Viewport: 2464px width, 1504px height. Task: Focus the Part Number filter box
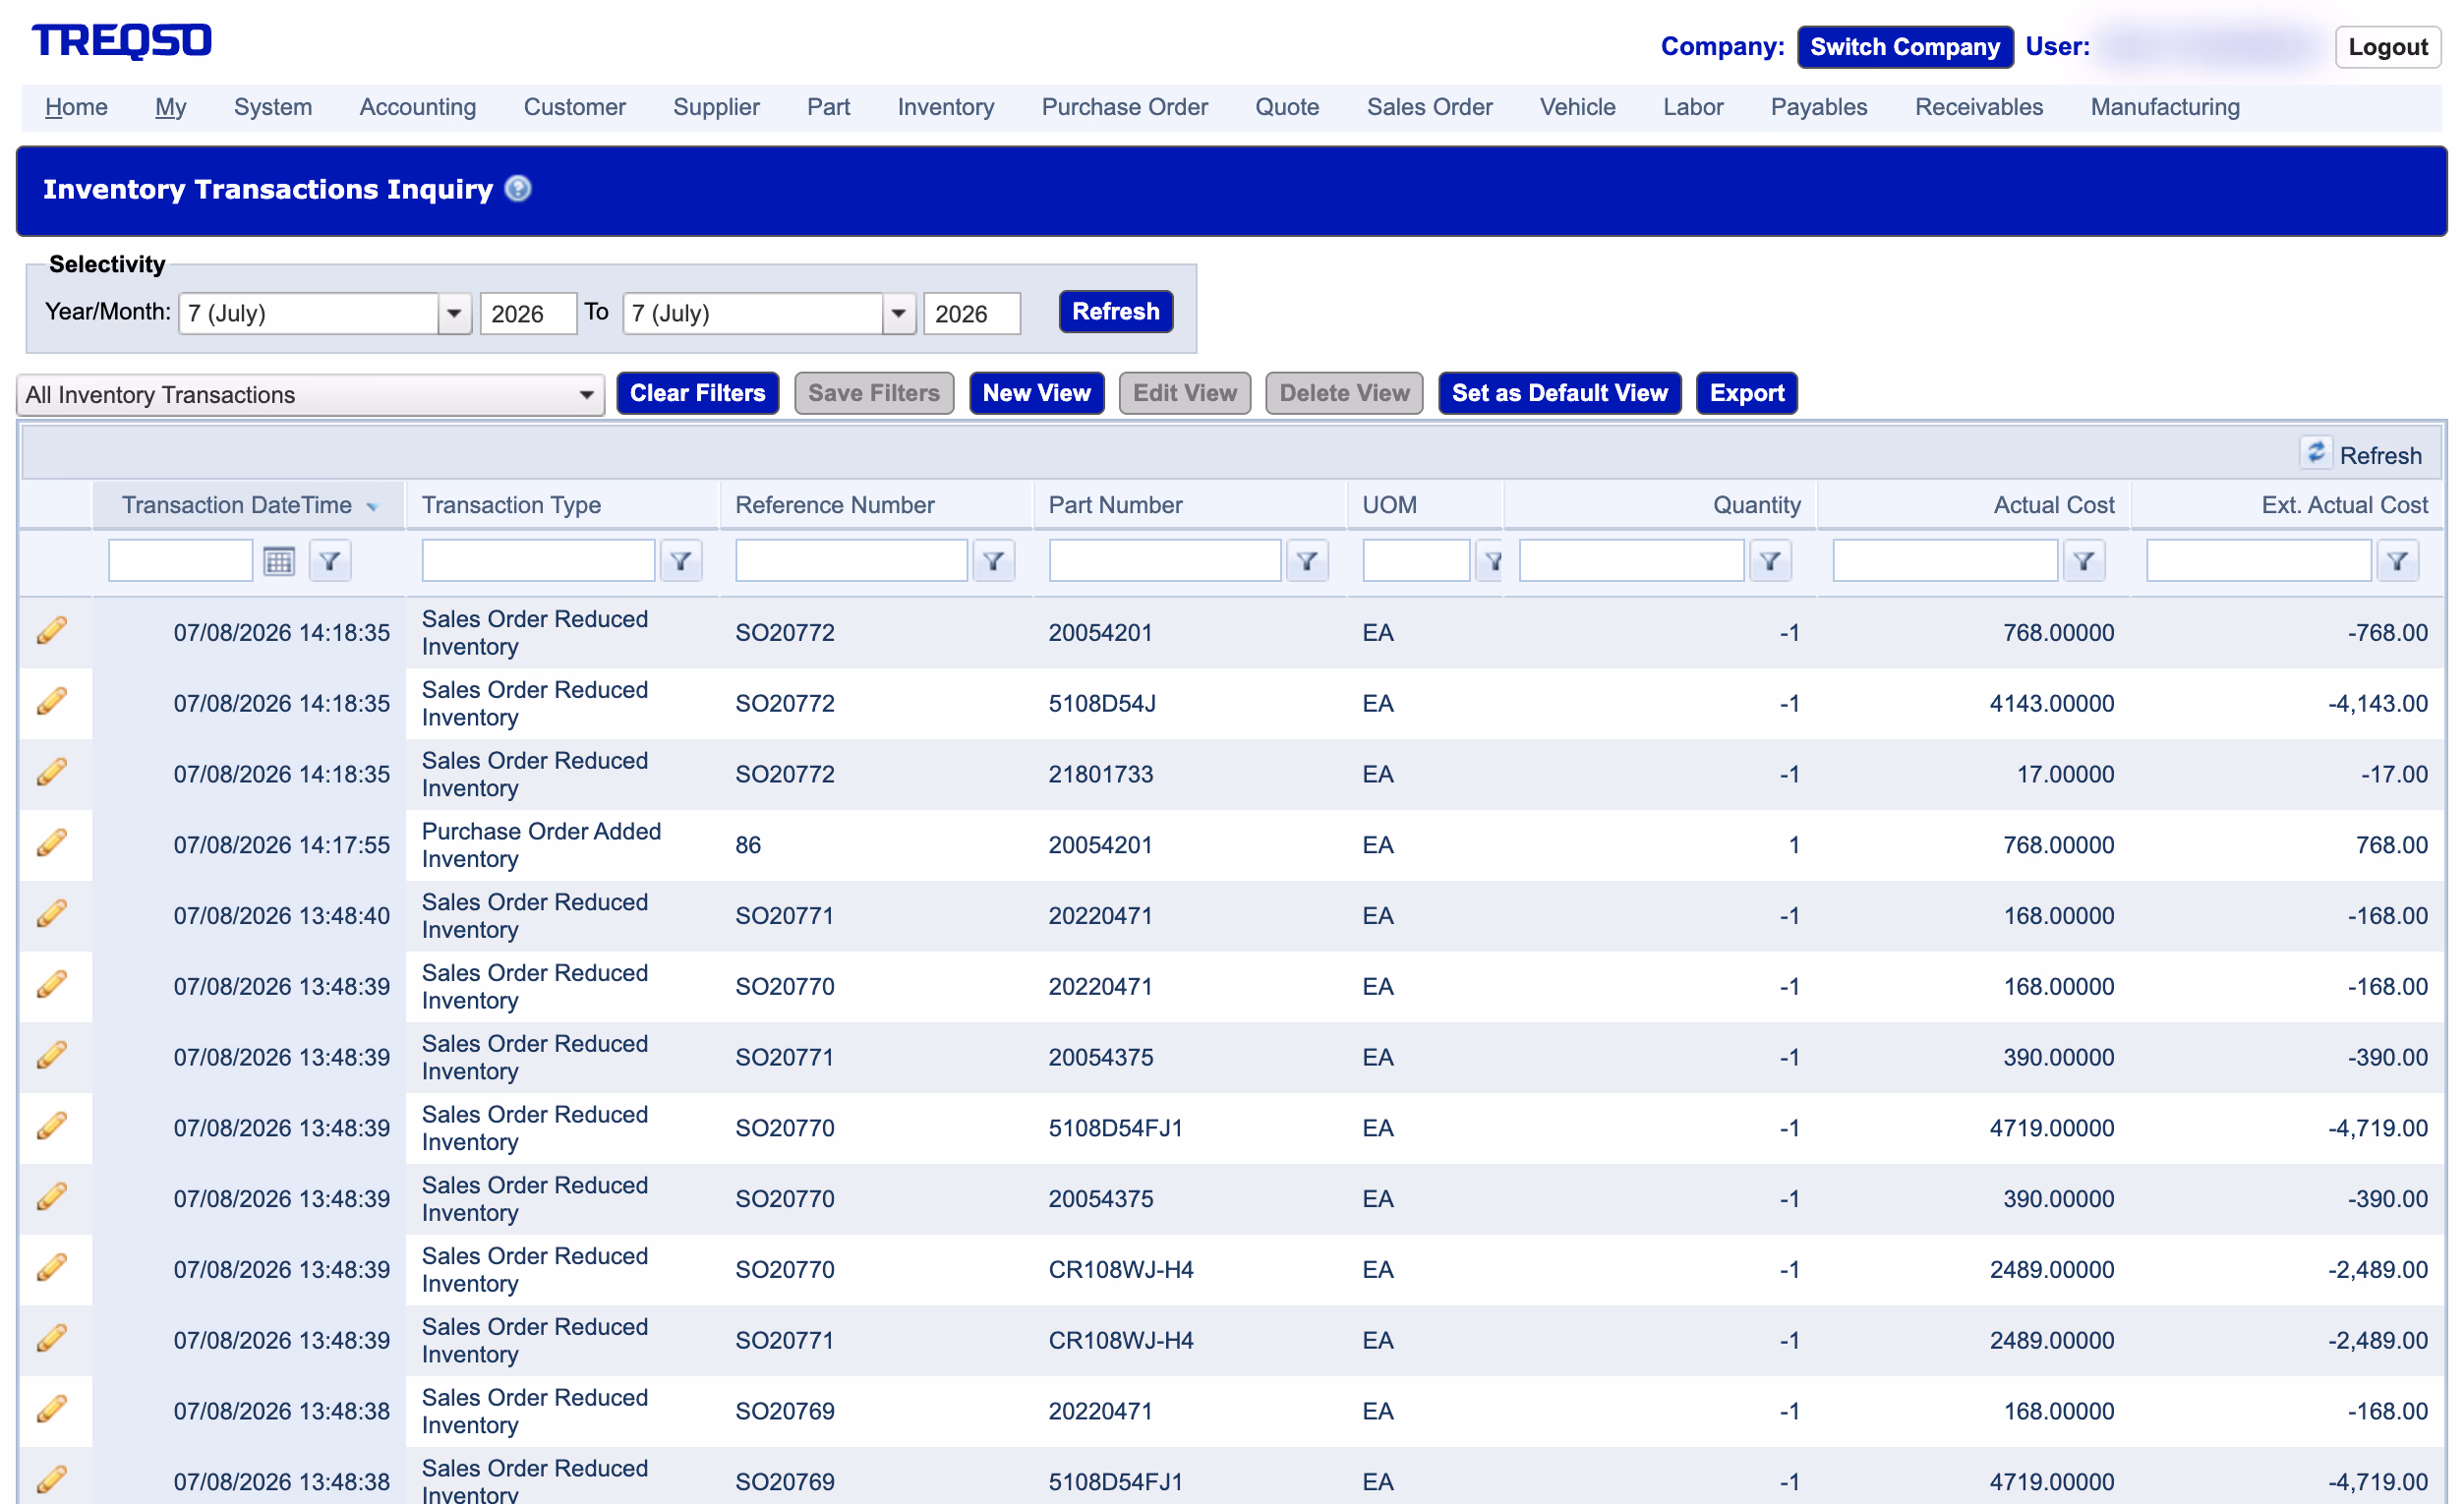pyautogui.click(x=1164, y=561)
